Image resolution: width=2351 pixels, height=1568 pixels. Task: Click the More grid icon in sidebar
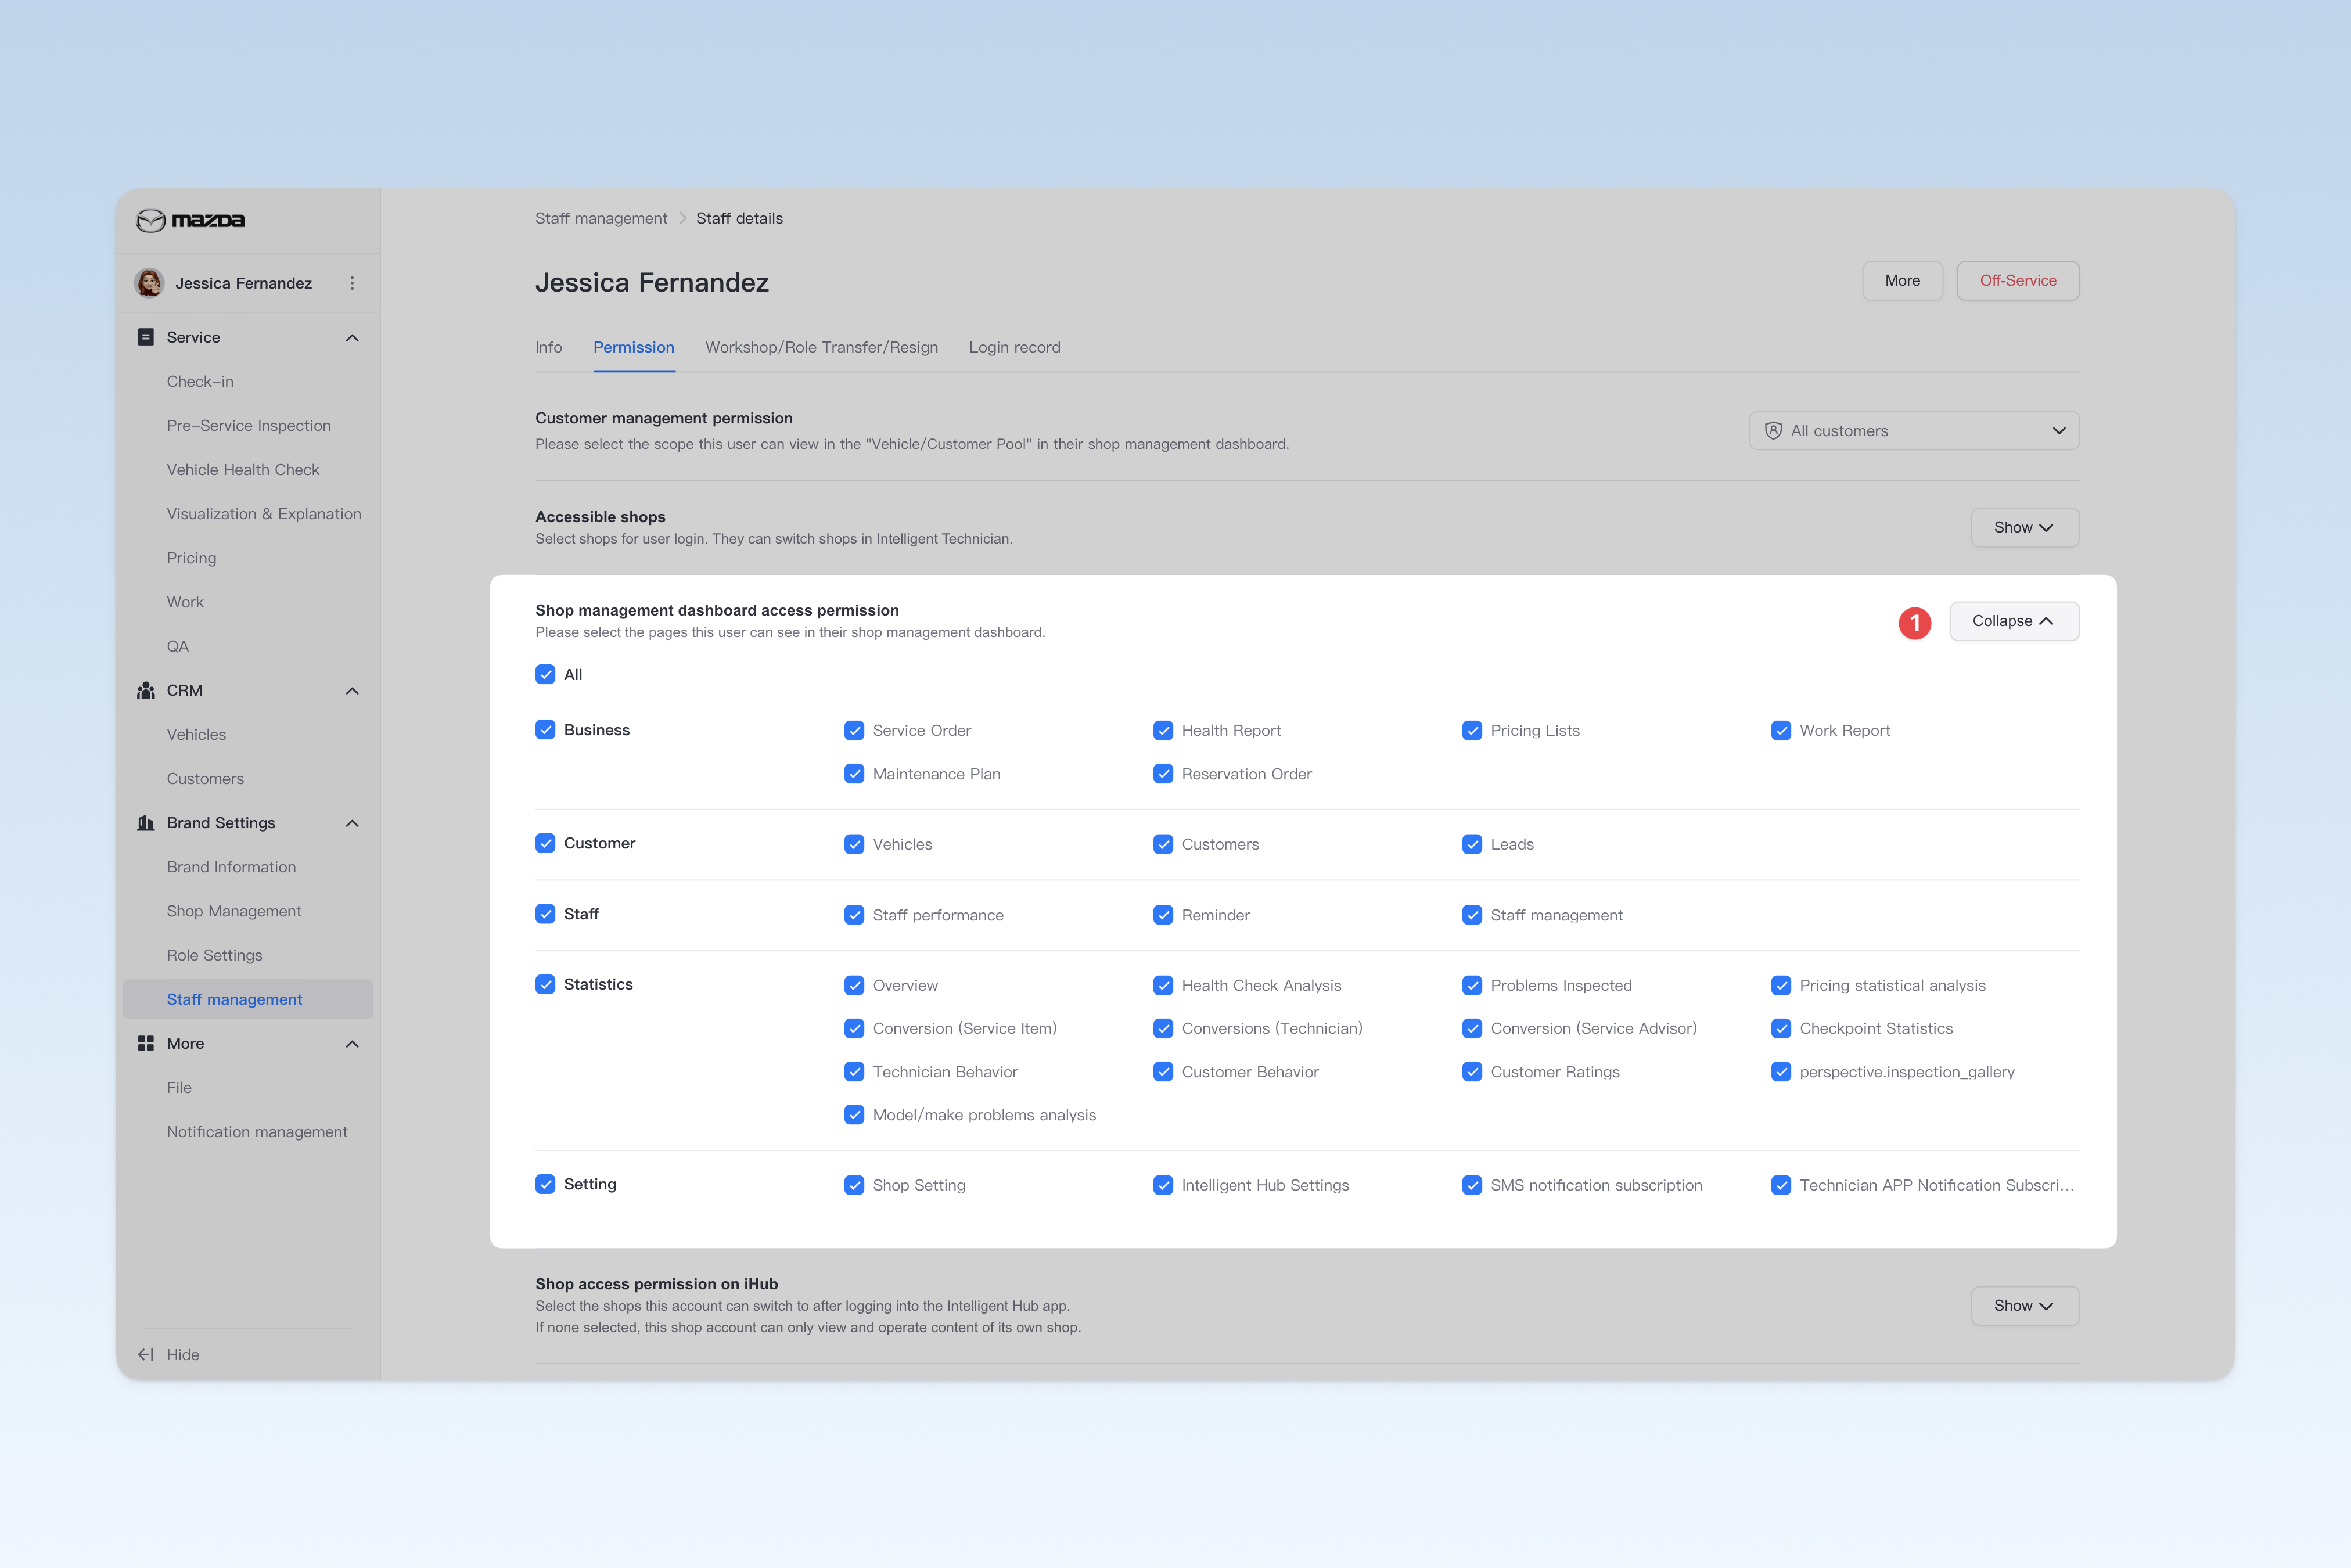(x=146, y=1043)
